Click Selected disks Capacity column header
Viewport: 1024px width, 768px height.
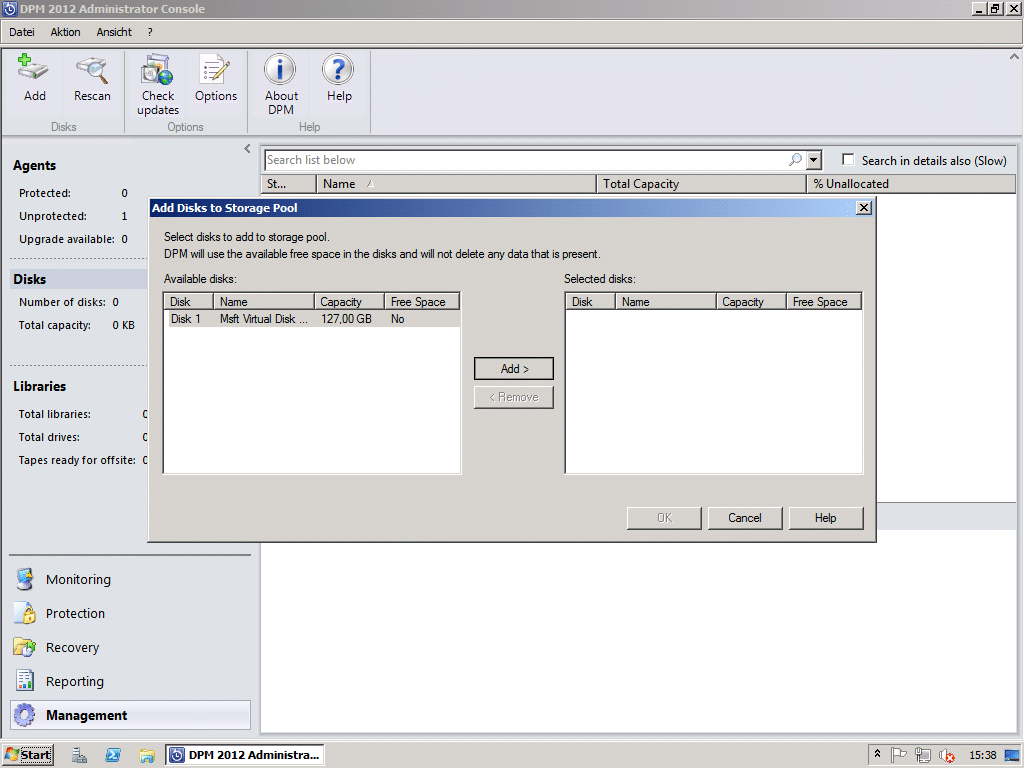pos(751,302)
